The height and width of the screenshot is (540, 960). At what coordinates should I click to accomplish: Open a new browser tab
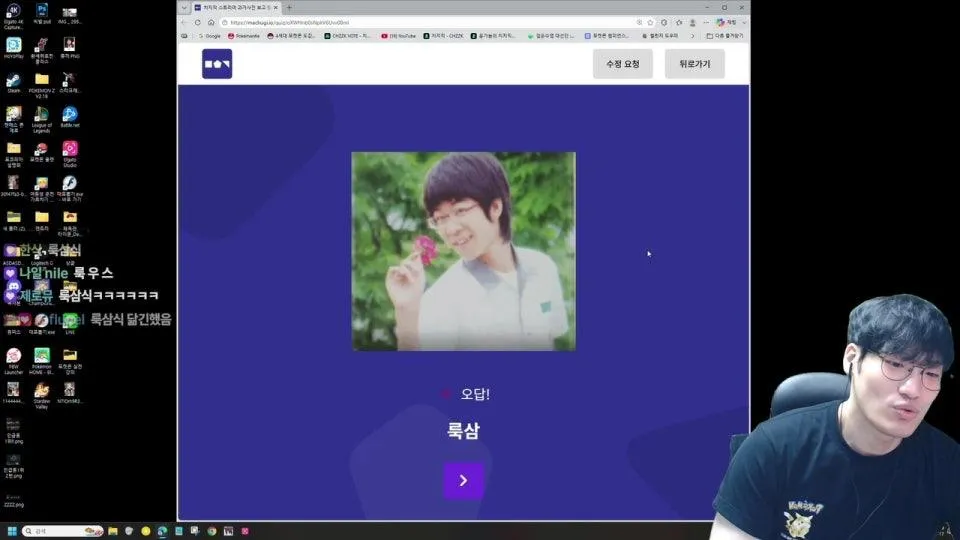click(x=289, y=7)
